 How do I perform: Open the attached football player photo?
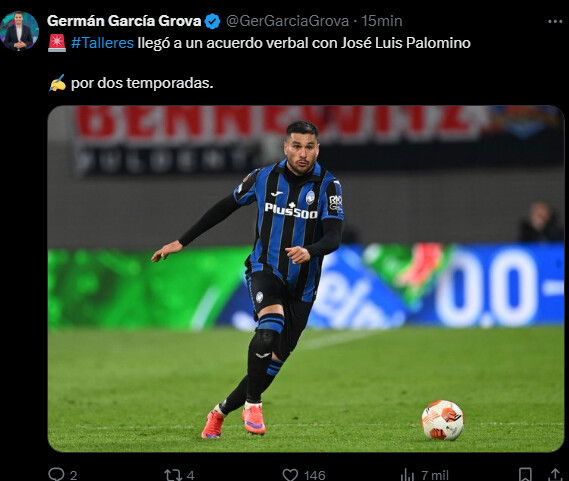306,278
